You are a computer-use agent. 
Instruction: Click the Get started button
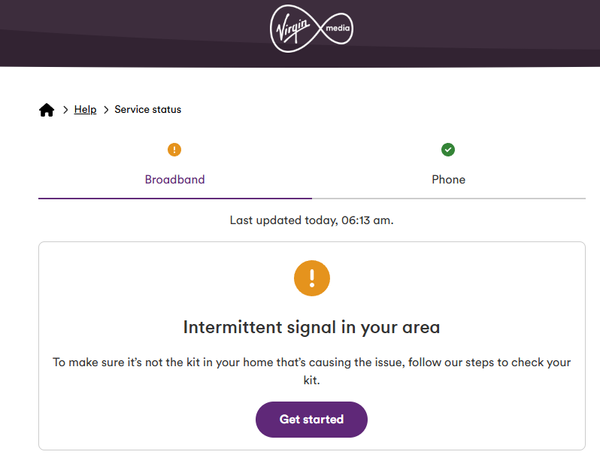pyautogui.click(x=311, y=419)
